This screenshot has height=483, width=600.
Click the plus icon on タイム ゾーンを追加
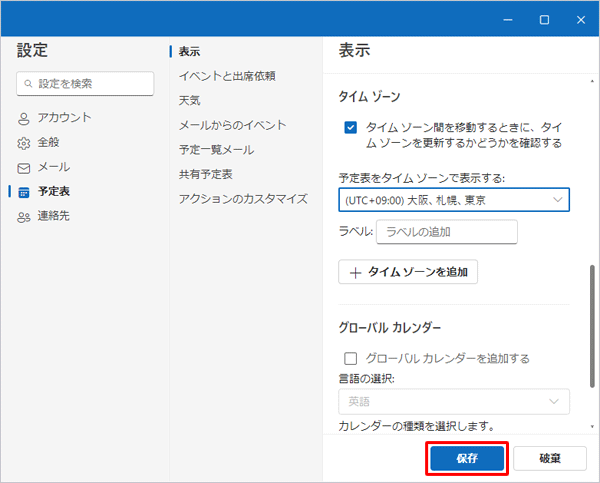click(x=355, y=273)
